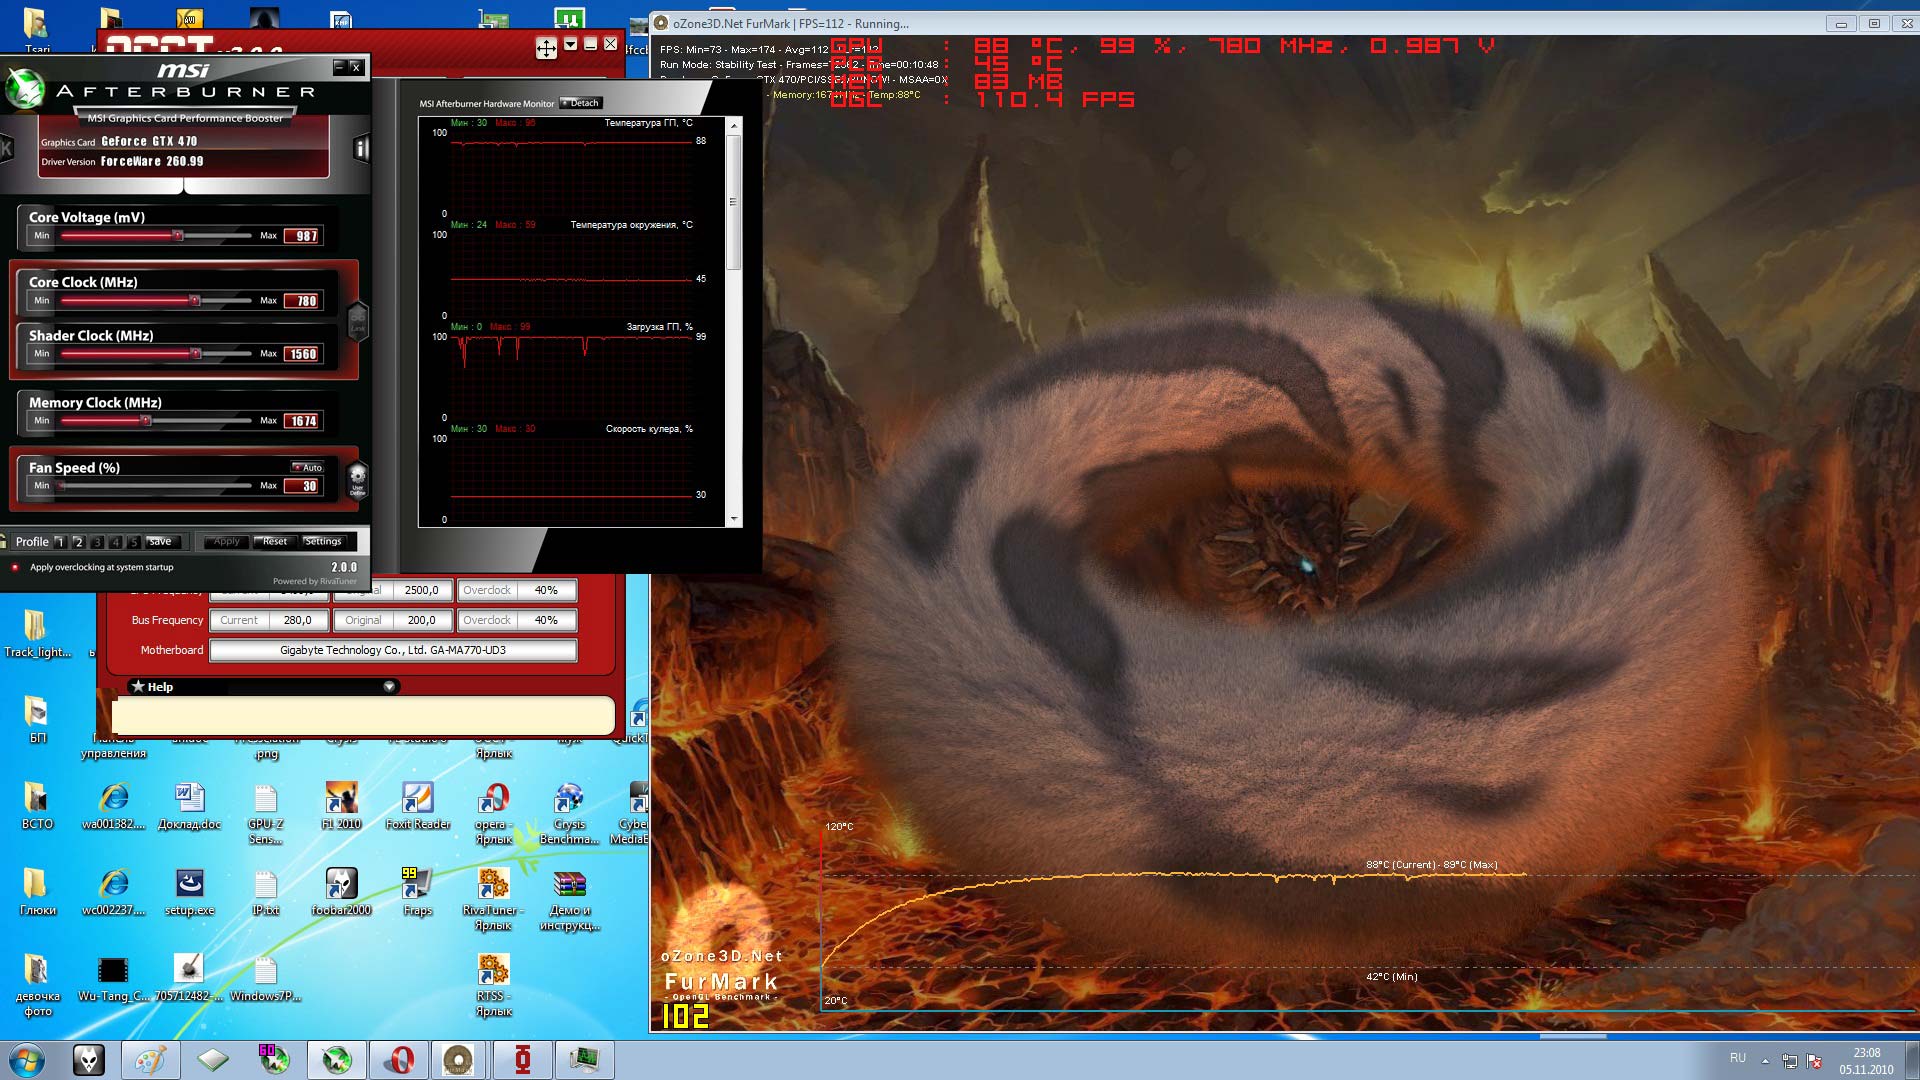Toggle apply overclocking at system startup
Screen dimensions: 1920x1080
(15, 567)
